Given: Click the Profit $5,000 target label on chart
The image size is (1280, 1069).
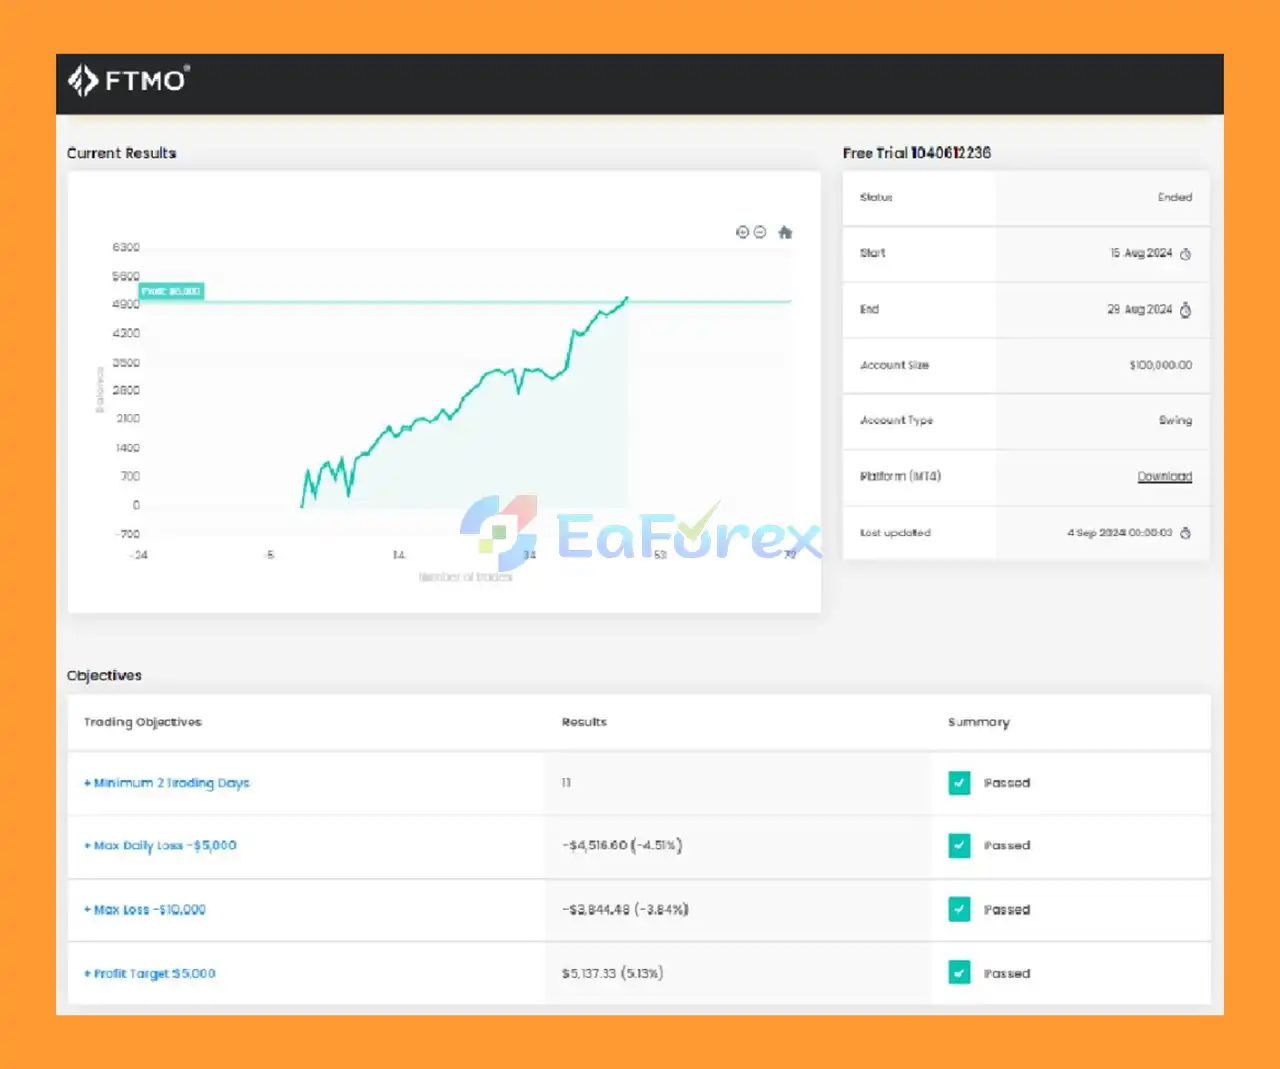Looking at the screenshot, I should [x=170, y=291].
